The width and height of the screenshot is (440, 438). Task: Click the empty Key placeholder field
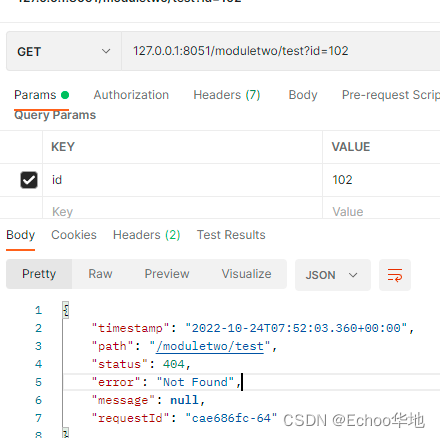pos(182,211)
